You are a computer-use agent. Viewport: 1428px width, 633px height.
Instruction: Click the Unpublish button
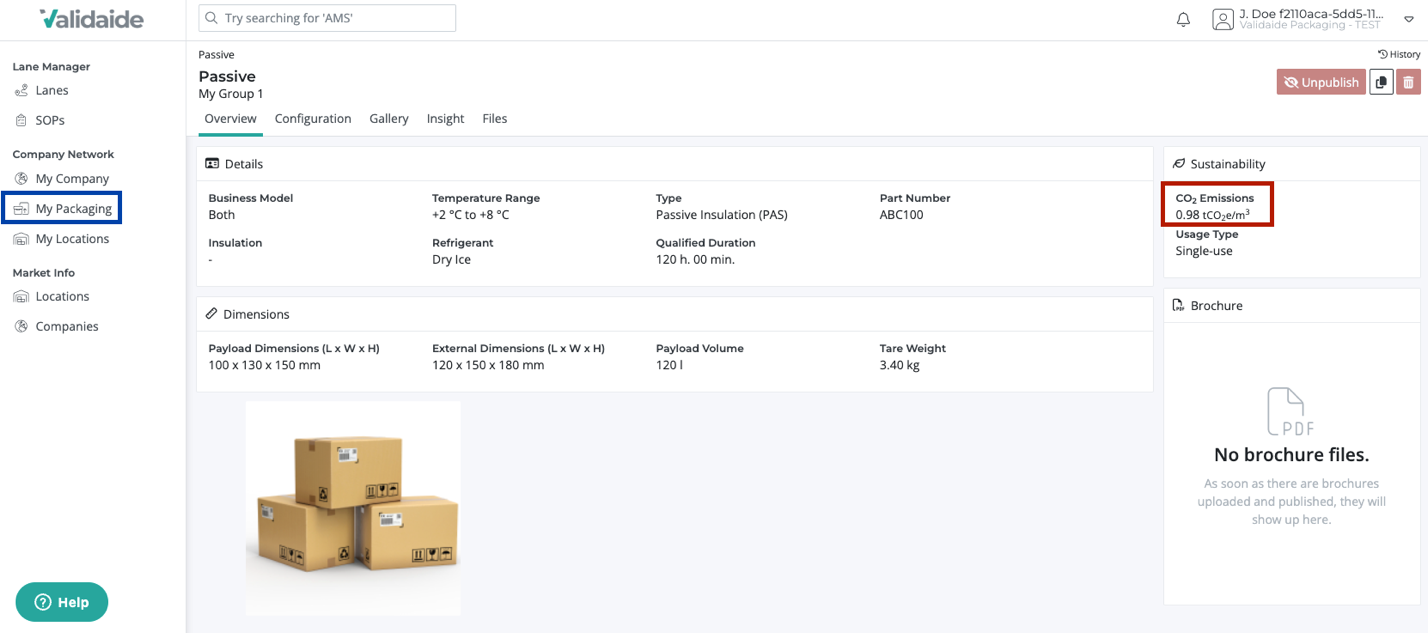[x=1321, y=82]
